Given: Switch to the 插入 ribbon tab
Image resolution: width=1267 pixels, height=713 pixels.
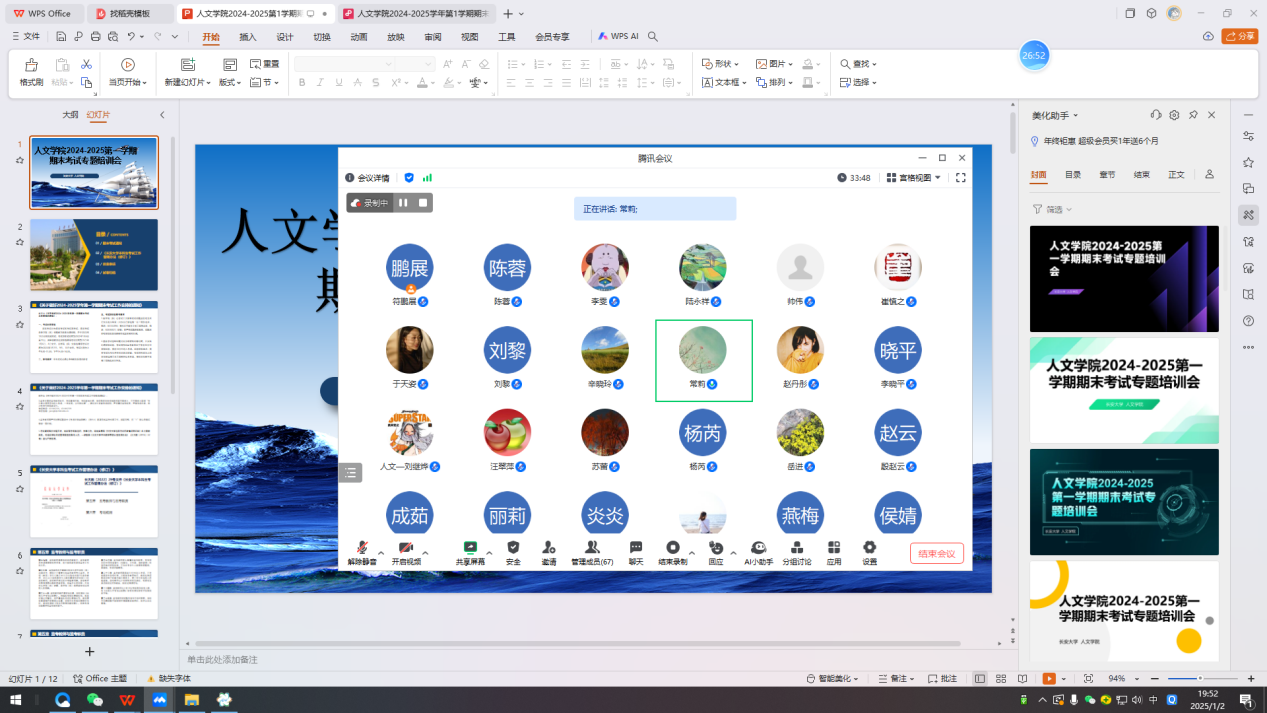Looking at the screenshot, I should [247, 37].
